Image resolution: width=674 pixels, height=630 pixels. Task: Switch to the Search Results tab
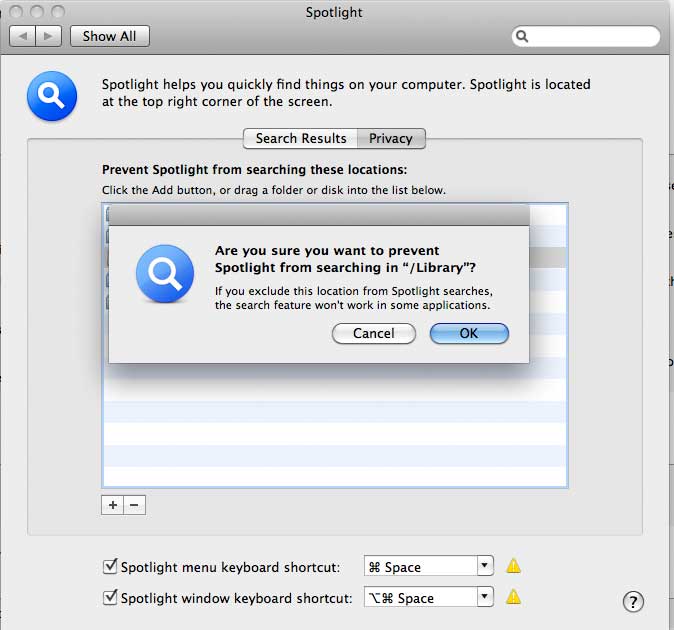pos(300,138)
